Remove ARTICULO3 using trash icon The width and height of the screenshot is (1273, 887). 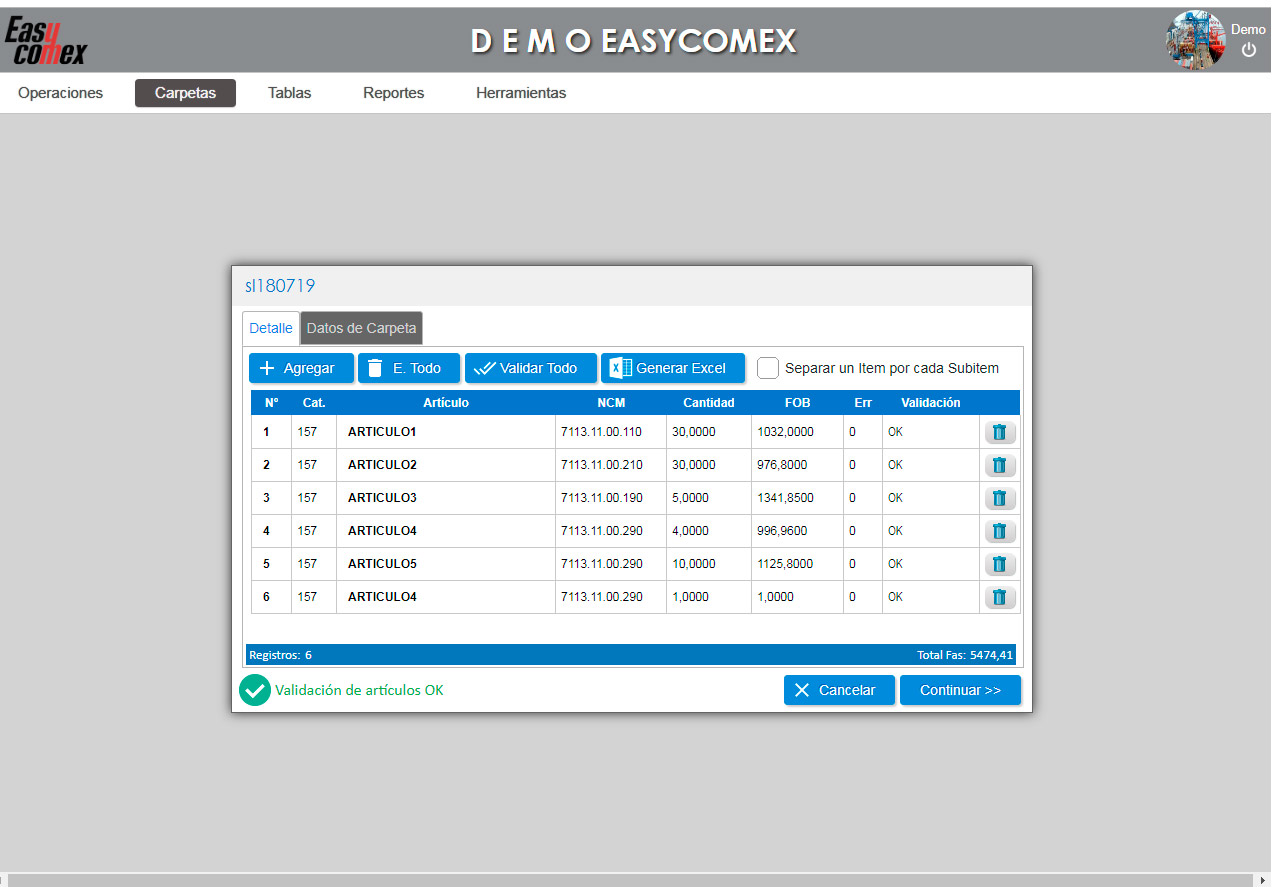coord(1000,498)
